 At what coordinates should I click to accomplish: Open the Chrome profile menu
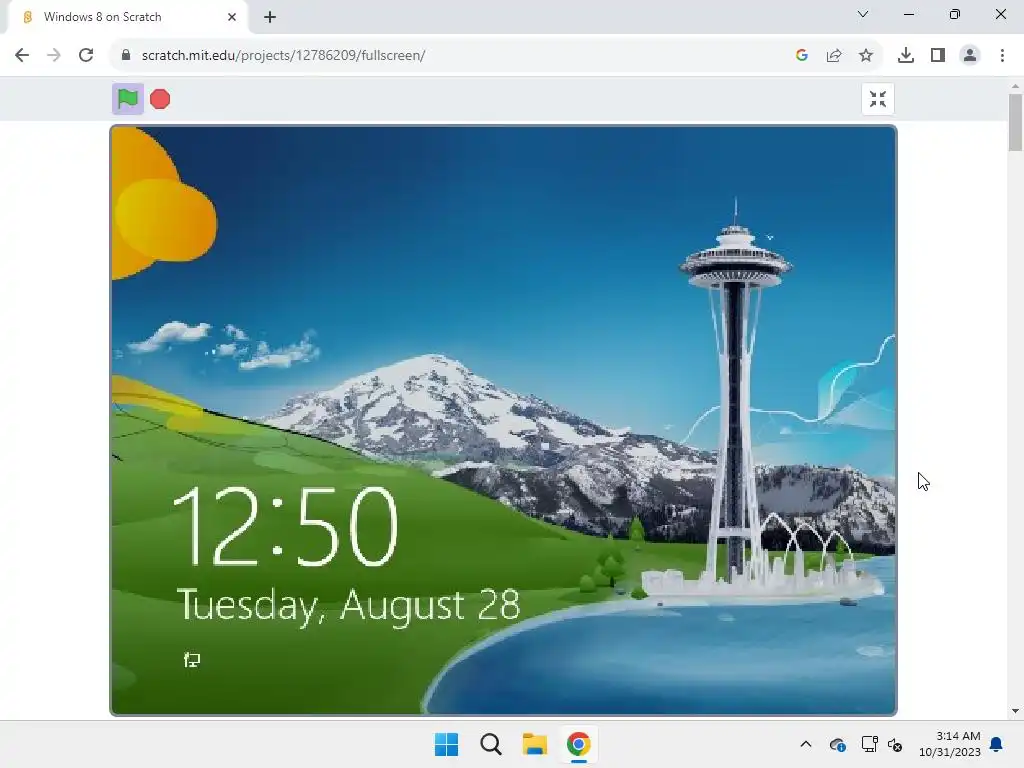970,56
